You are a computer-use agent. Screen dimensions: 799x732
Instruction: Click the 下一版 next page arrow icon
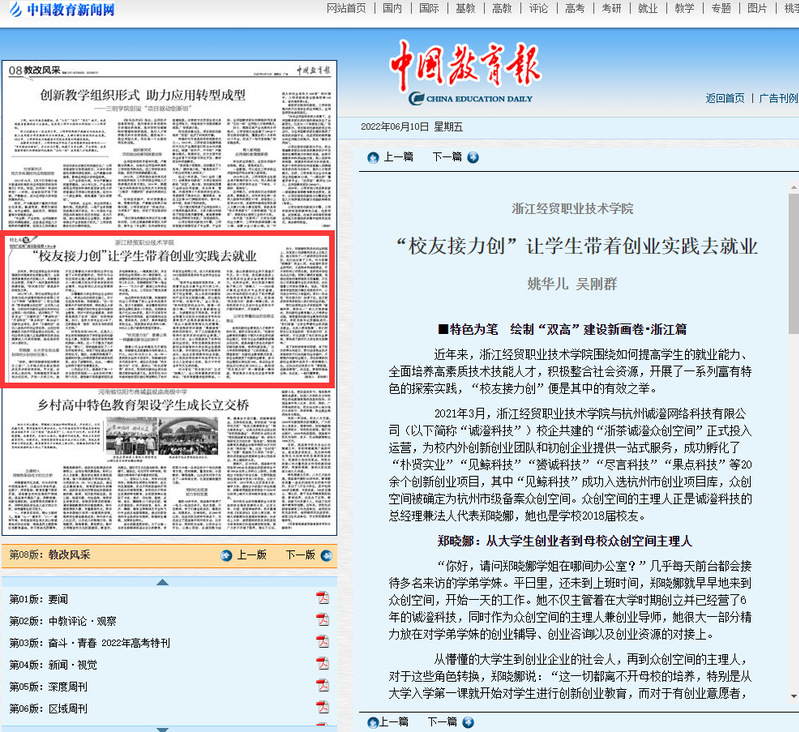point(325,555)
